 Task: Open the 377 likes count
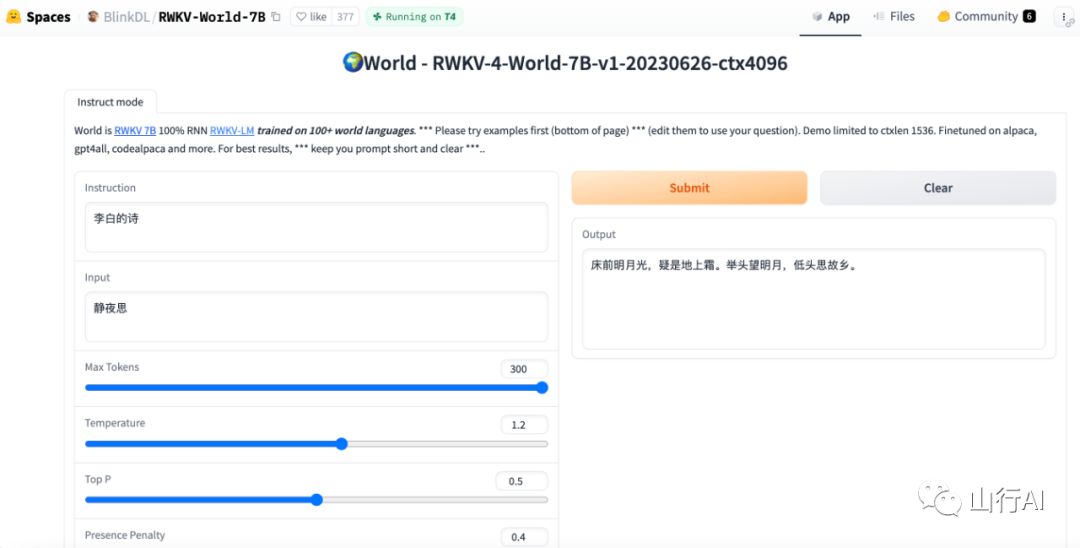point(345,17)
